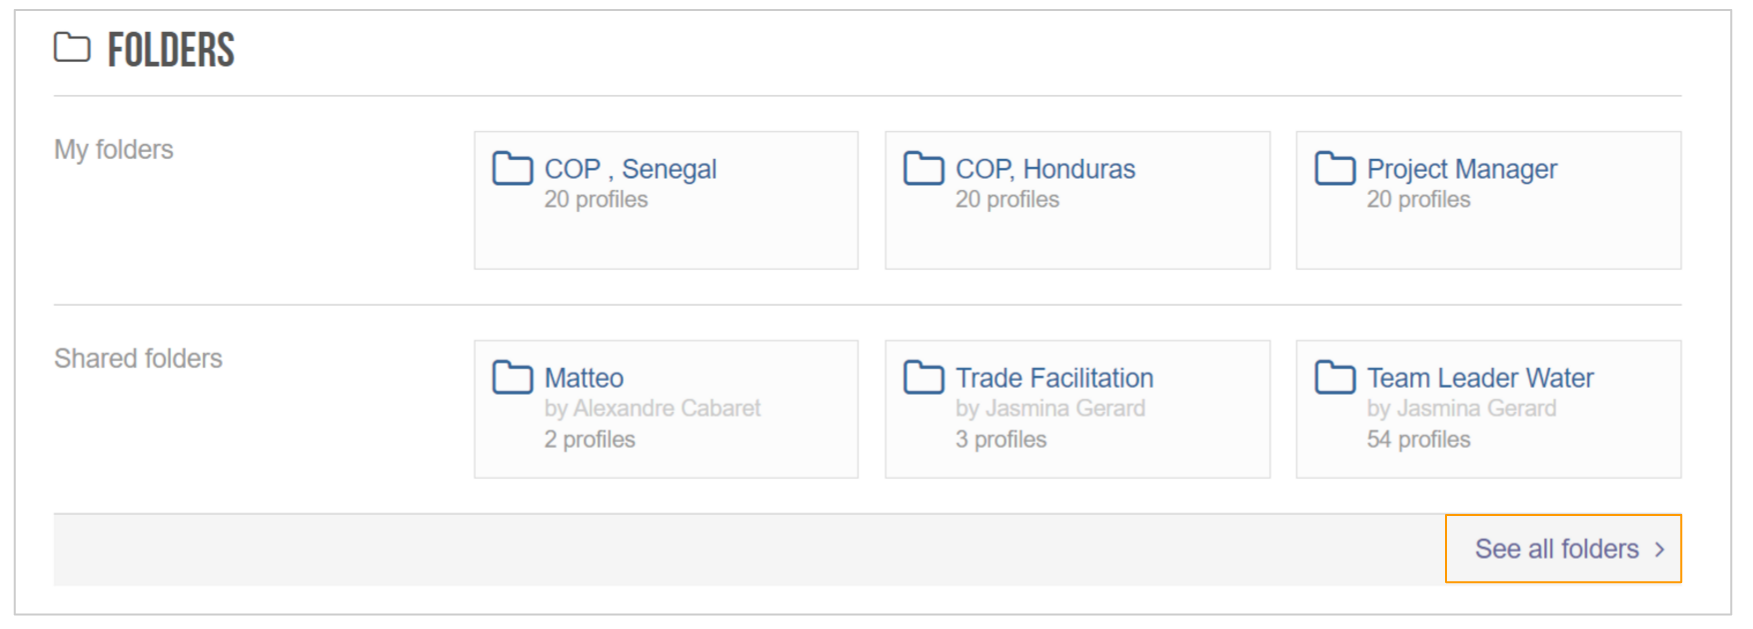The image size is (1753, 629).
Task: Click the folder icon beside FOLDERS heading
Action: [x=72, y=47]
